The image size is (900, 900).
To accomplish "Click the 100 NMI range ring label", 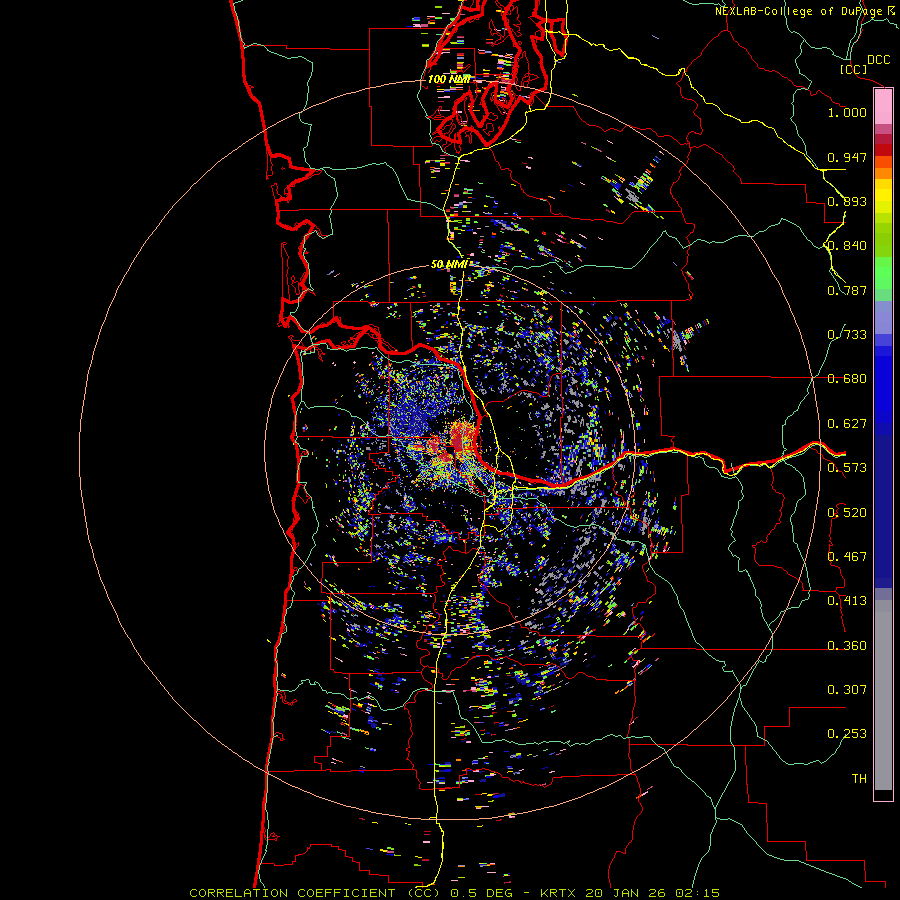I will [x=449, y=79].
